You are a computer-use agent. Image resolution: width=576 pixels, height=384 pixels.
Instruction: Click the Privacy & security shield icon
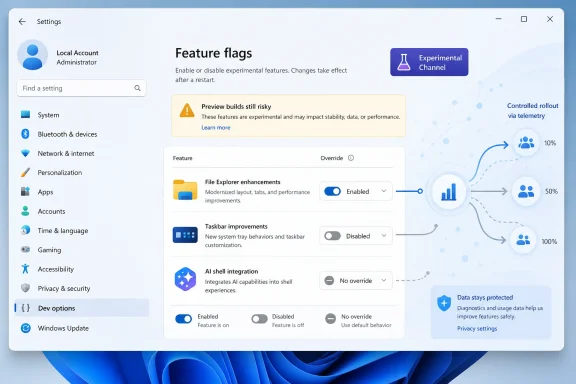click(x=25, y=288)
